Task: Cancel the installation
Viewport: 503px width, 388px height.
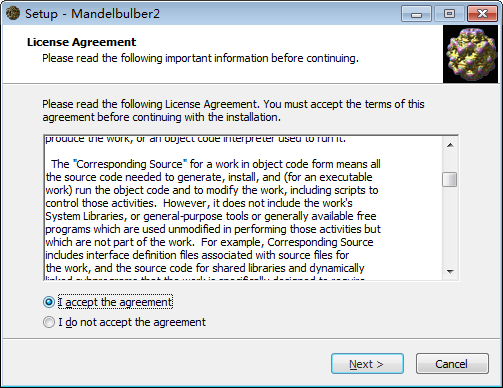Action: [x=452, y=364]
